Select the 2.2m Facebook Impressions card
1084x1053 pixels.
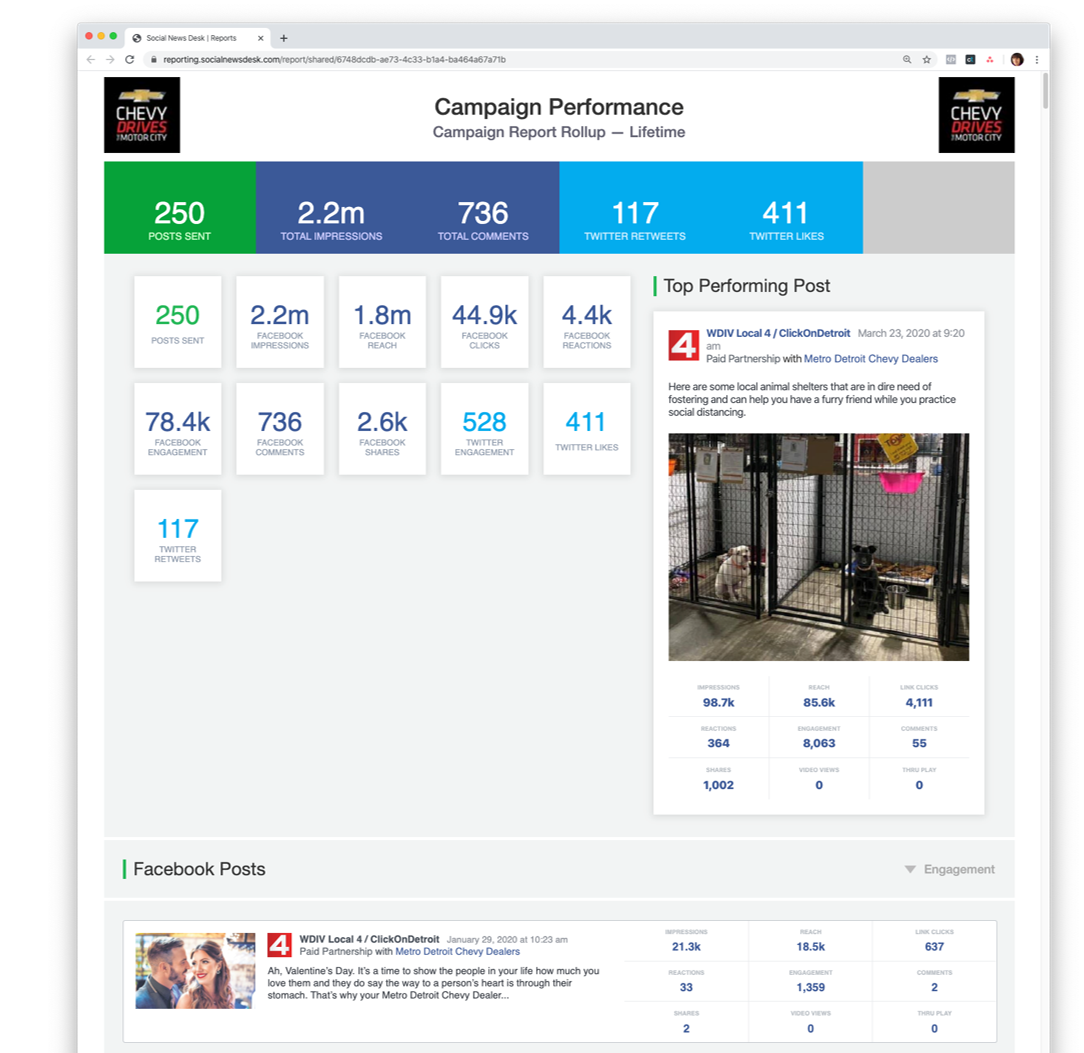pyautogui.click(x=280, y=322)
